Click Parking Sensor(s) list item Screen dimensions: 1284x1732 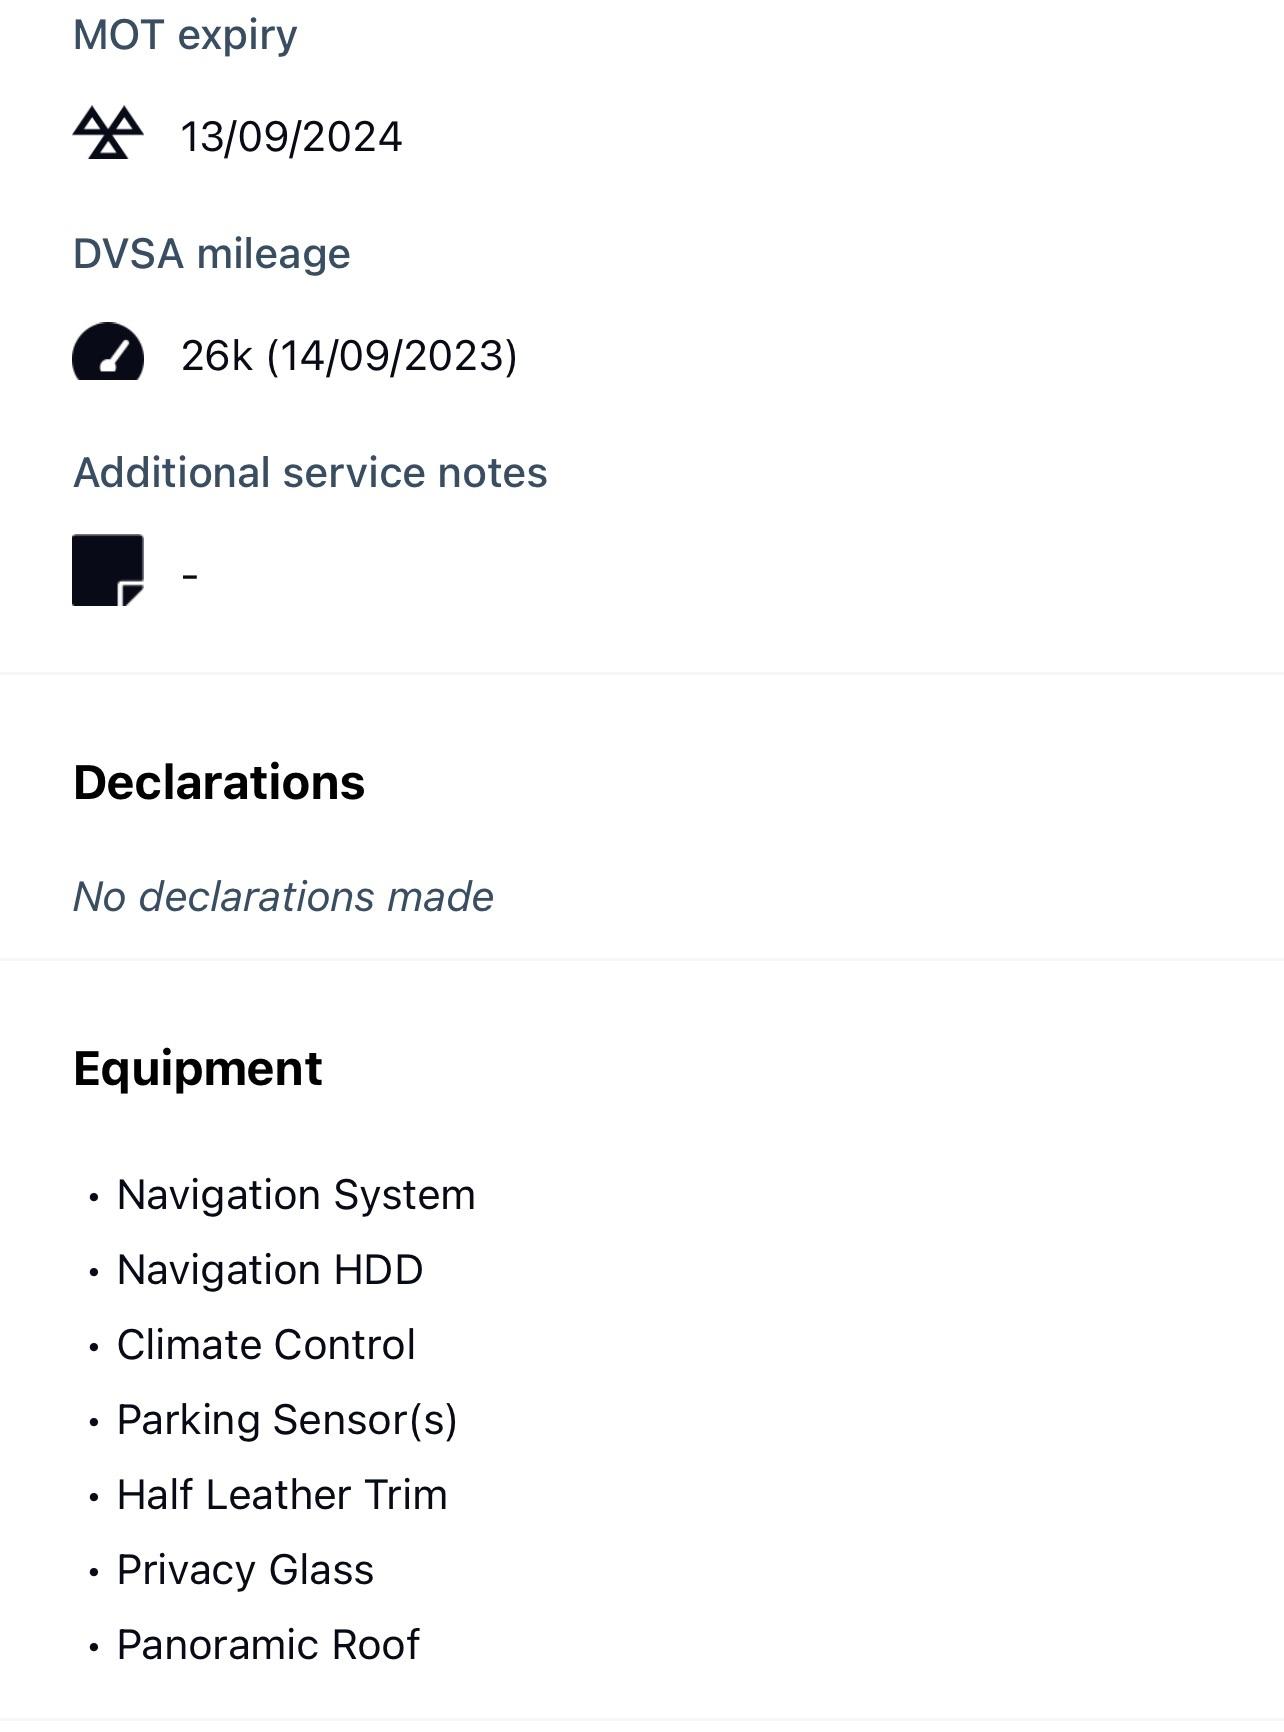(x=287, y=1420)
